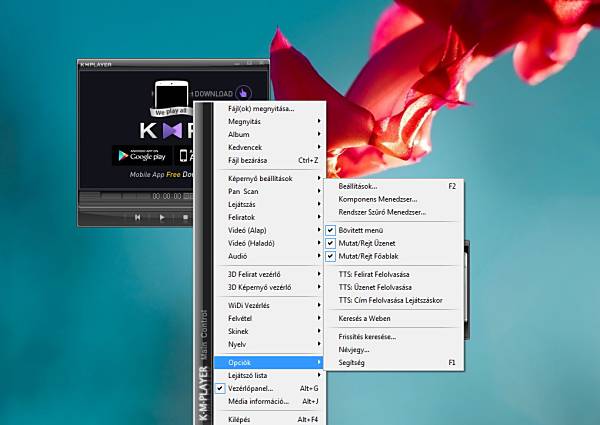Click the K-M-PLAYER logo in banner

167,131
